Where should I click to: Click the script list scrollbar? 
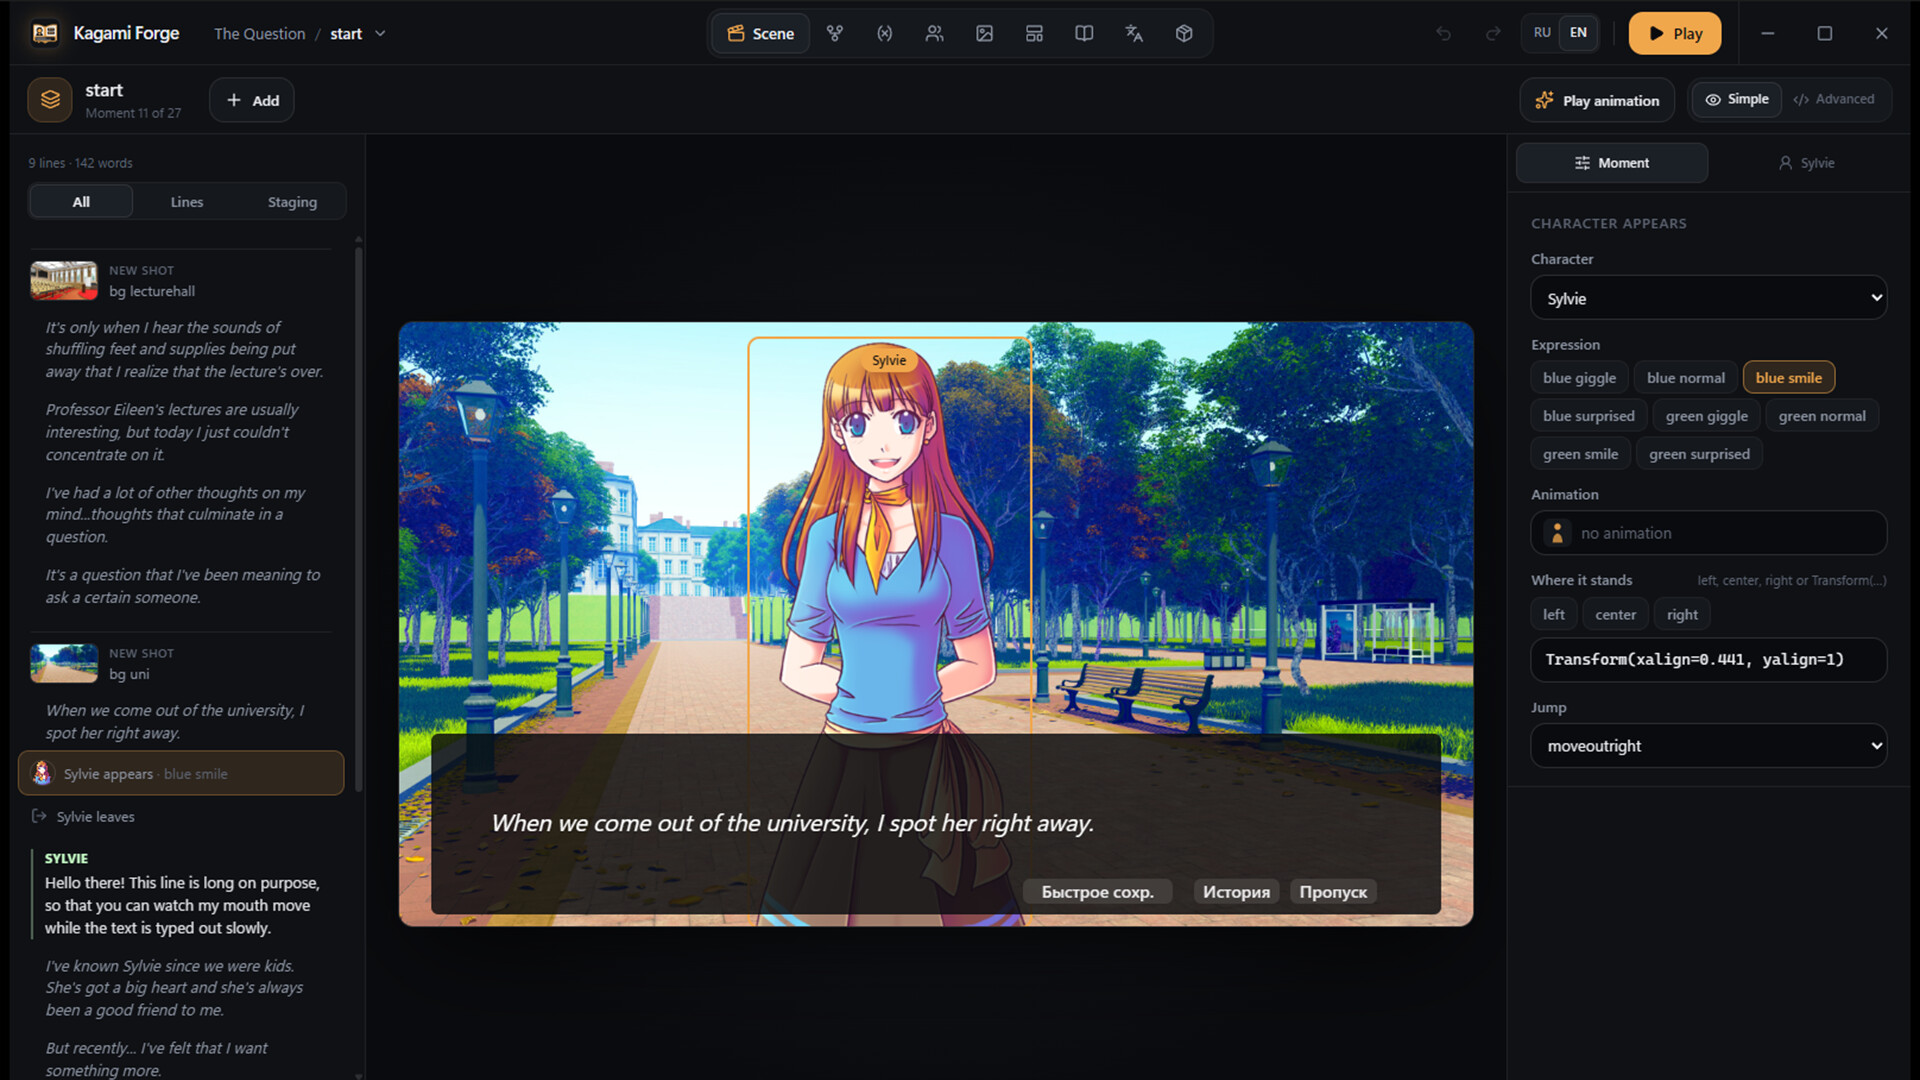[358, 520]
